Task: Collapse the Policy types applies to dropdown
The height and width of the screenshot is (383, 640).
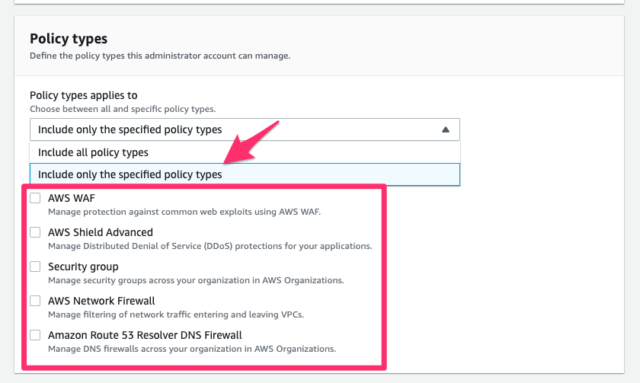Action: click(x=244, y=129)
